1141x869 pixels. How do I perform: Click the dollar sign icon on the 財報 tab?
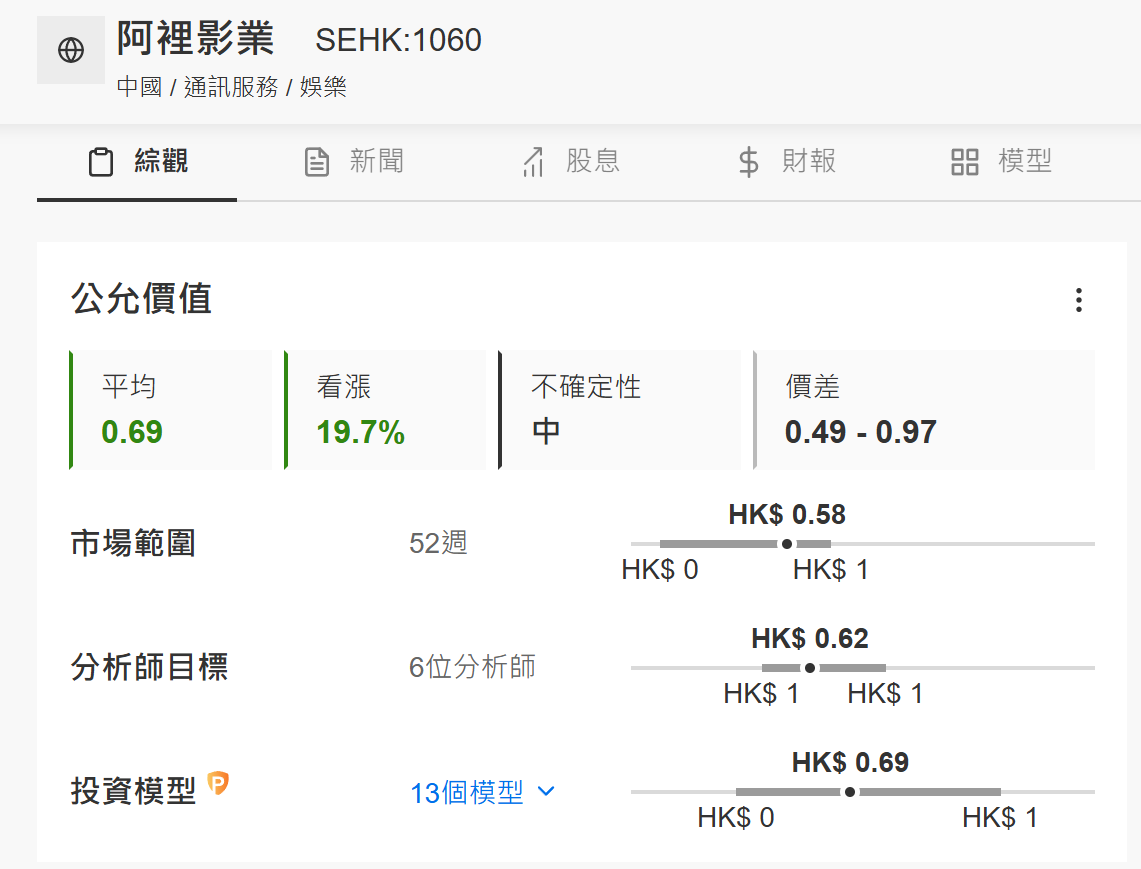coord(748,162)
